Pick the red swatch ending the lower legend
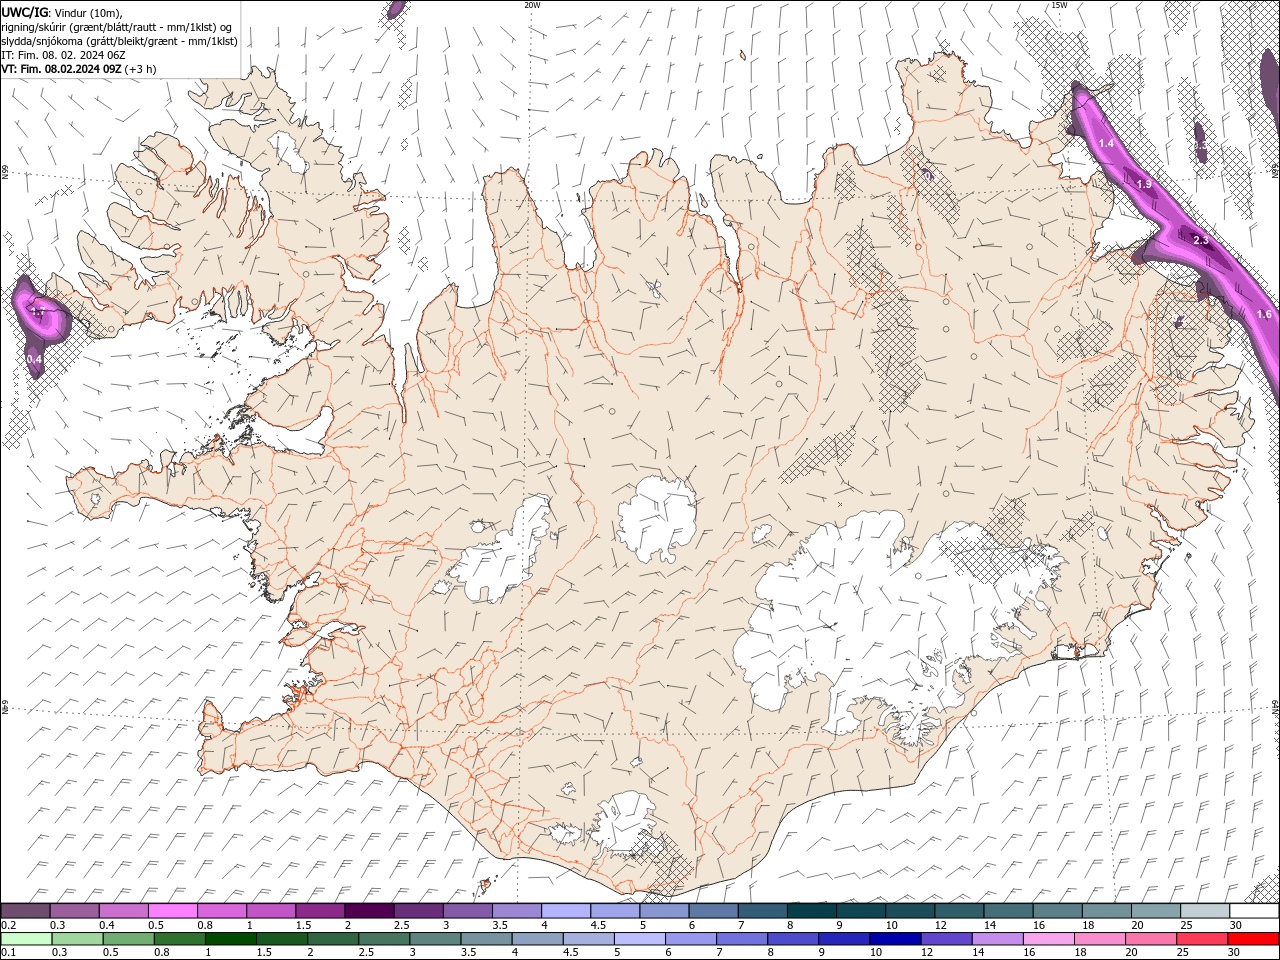This screenshot has height=960, width=1280. click(x=1255, y=939)
